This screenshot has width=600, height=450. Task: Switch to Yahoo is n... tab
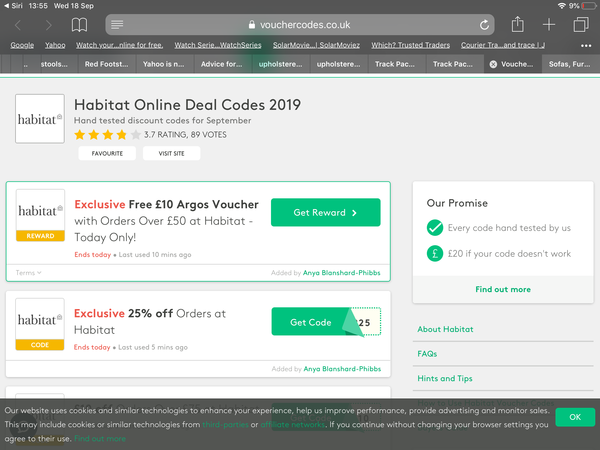coord(163,64)
